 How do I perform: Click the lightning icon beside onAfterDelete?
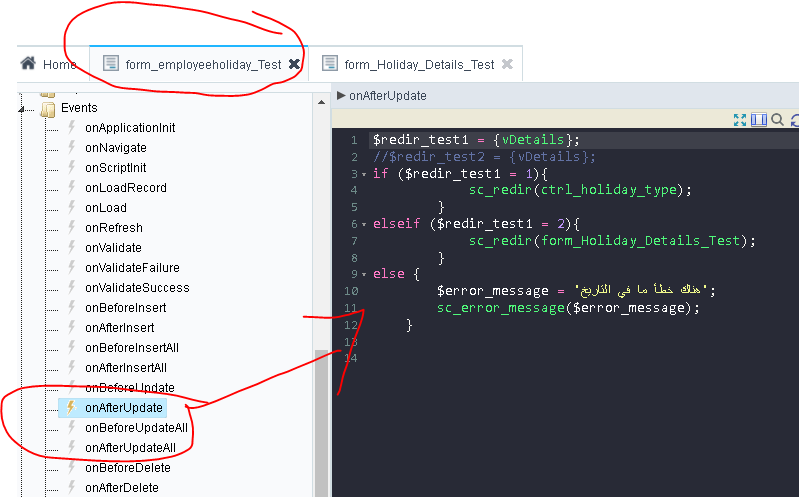pos(72,487)
